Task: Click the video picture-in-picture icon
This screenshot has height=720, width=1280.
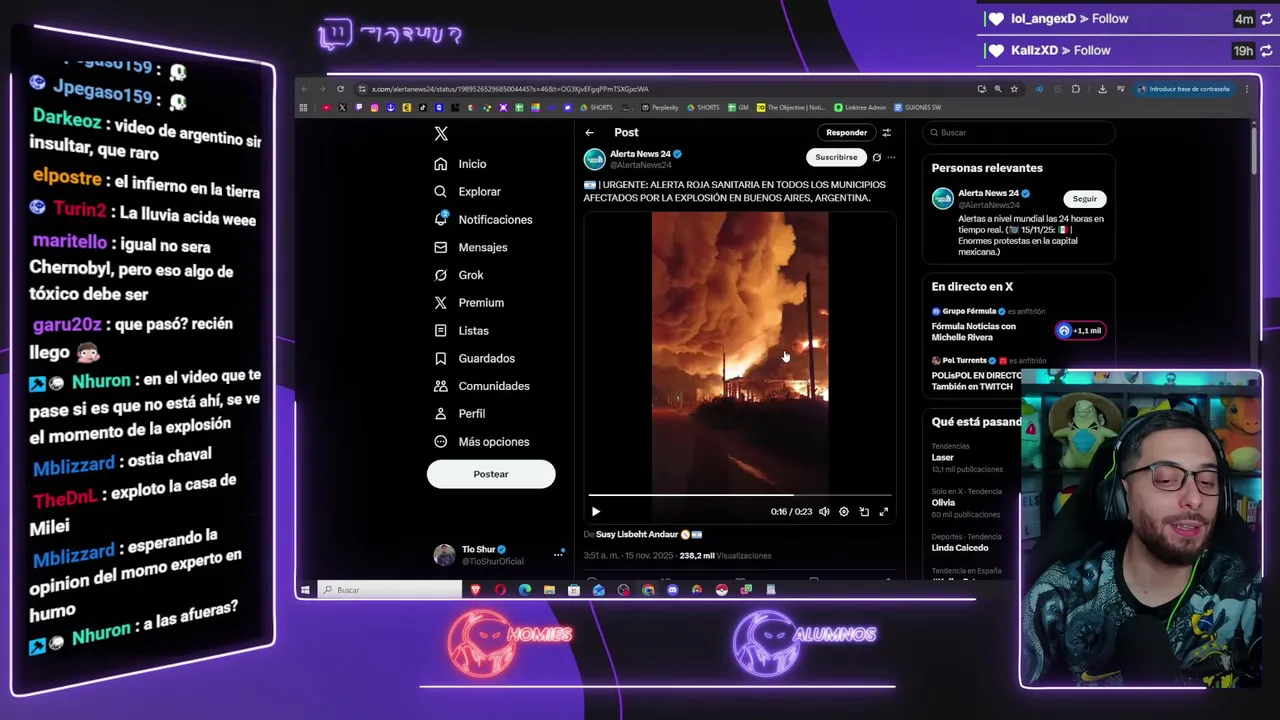Action: pyautogui.click(x=864, y=512)
